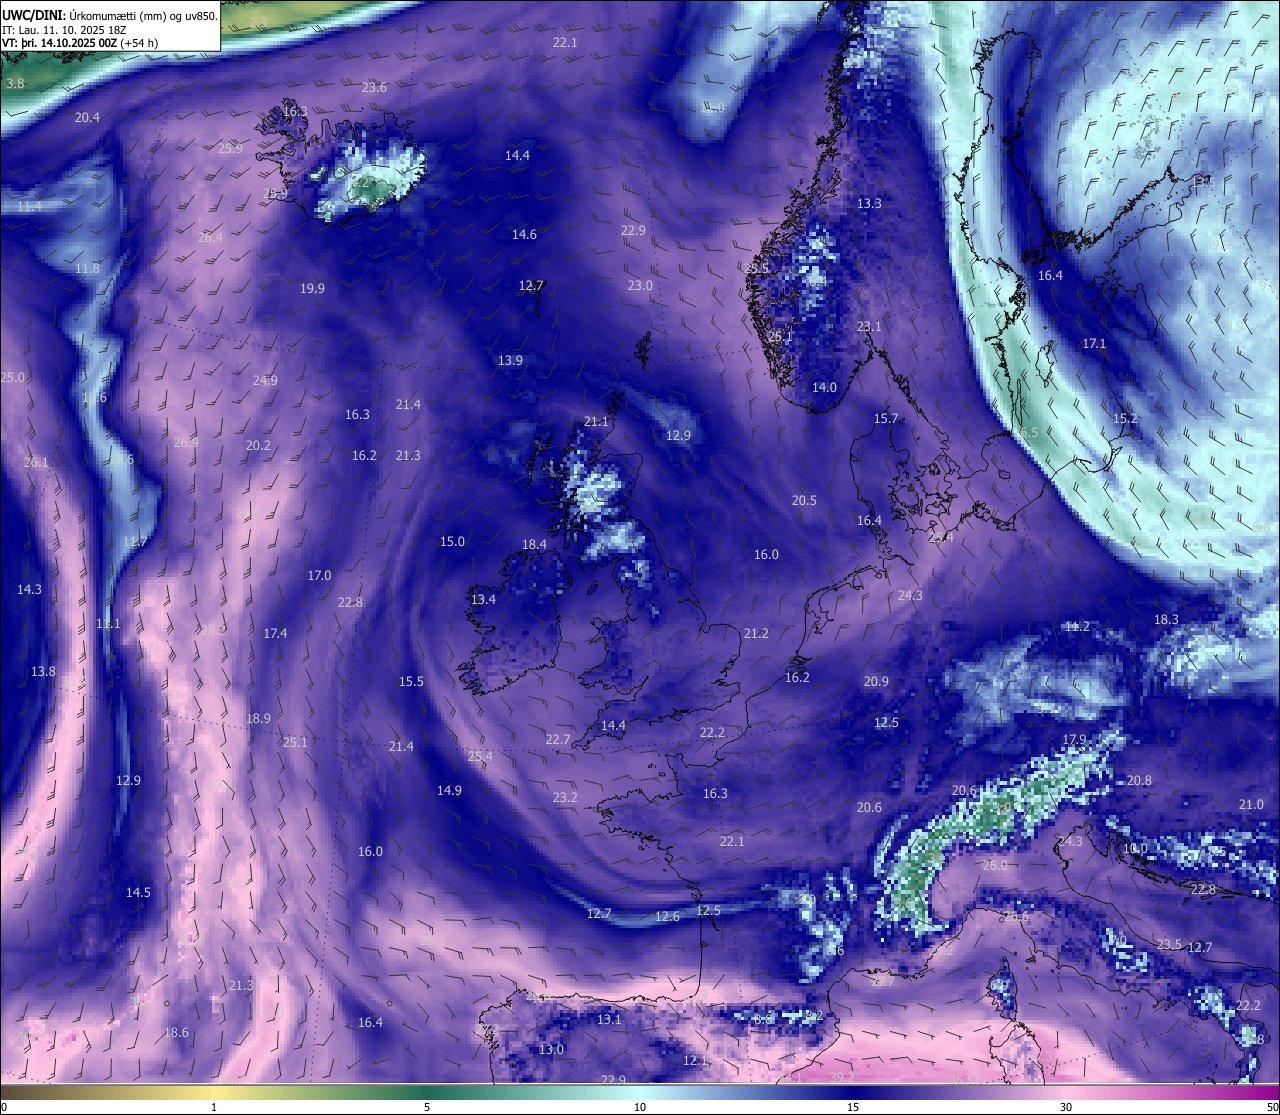The width and height of the screenshot is (1280, 1115).
Task: Click the 15.2 value over the Baltic states
Action: click(1125, 419)
